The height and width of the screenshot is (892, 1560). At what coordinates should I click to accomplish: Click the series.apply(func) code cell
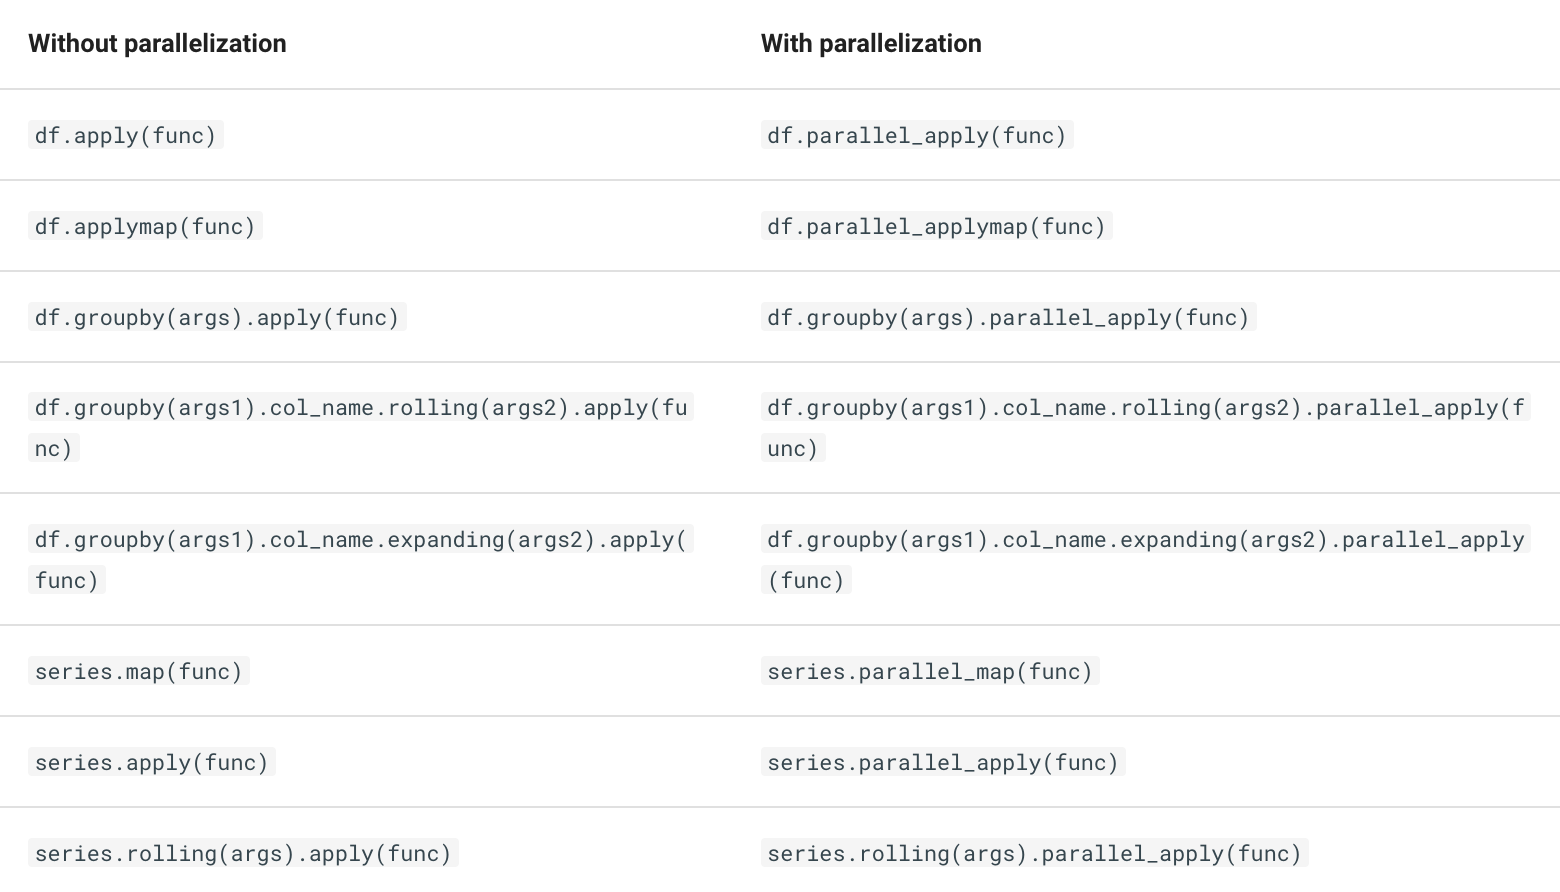coord(151,762)
